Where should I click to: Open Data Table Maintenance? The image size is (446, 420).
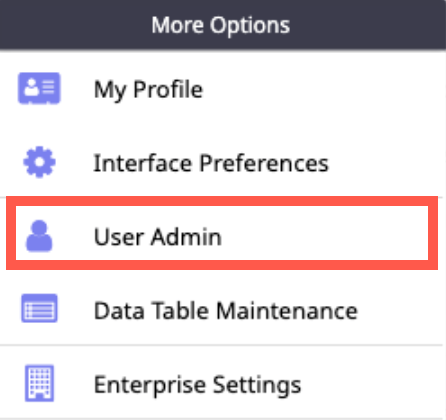click(222, 310)
